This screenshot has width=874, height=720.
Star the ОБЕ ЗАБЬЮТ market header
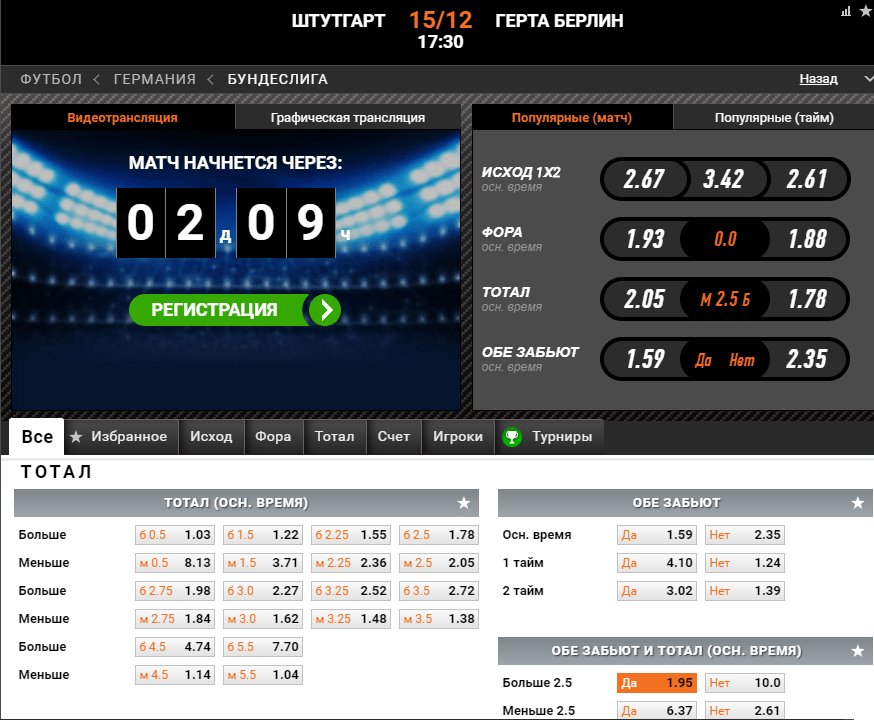pos(857,503)
